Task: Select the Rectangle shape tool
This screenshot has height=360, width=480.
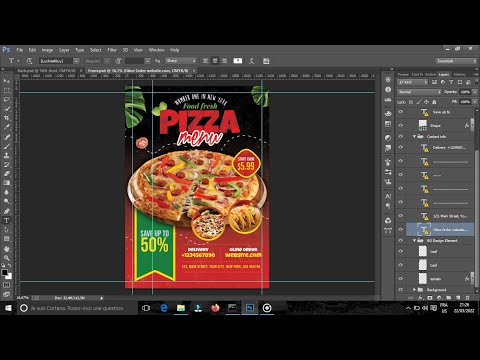Action: (6, 239)
